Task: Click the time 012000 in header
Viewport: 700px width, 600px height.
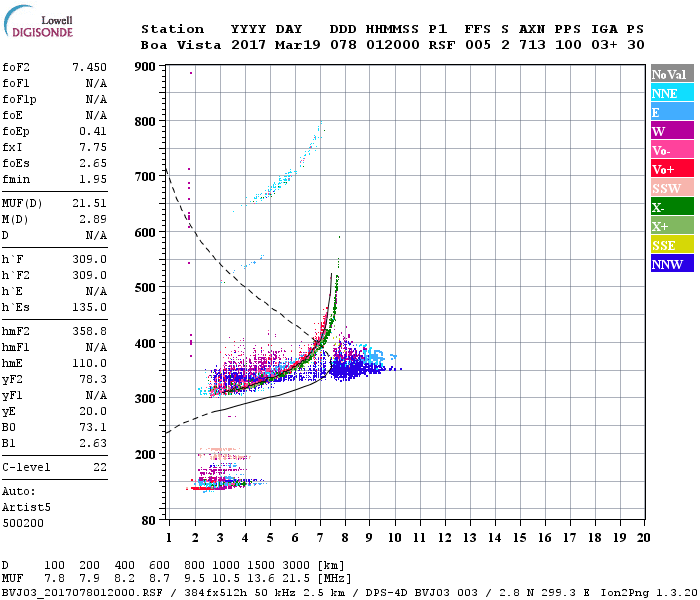Action: tap(393, 45)
